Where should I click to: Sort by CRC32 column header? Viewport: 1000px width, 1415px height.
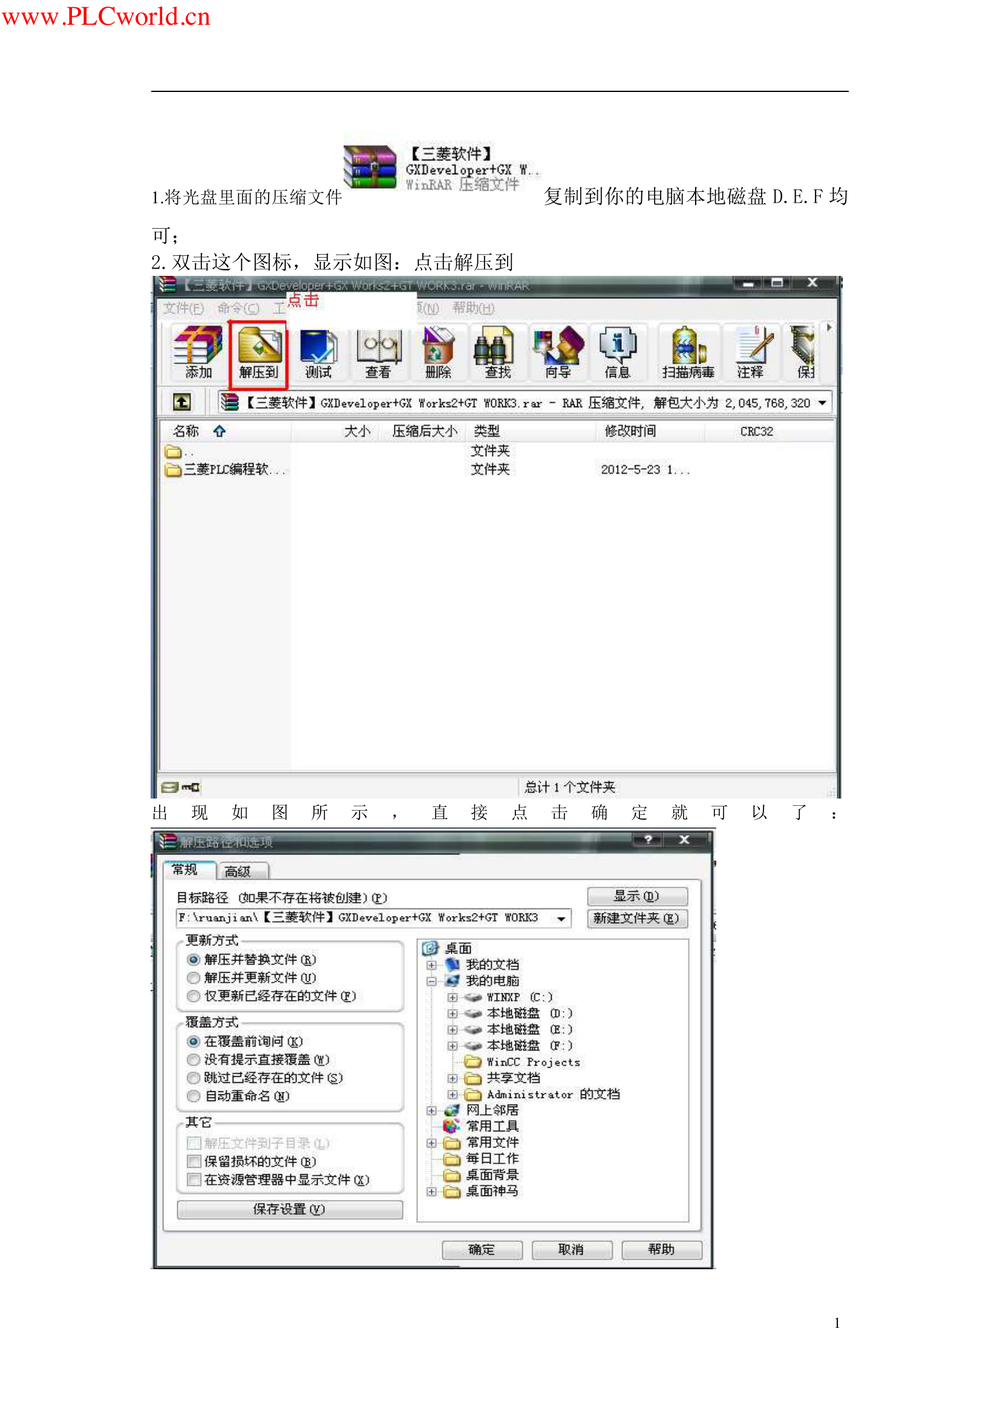coord(756,431)
